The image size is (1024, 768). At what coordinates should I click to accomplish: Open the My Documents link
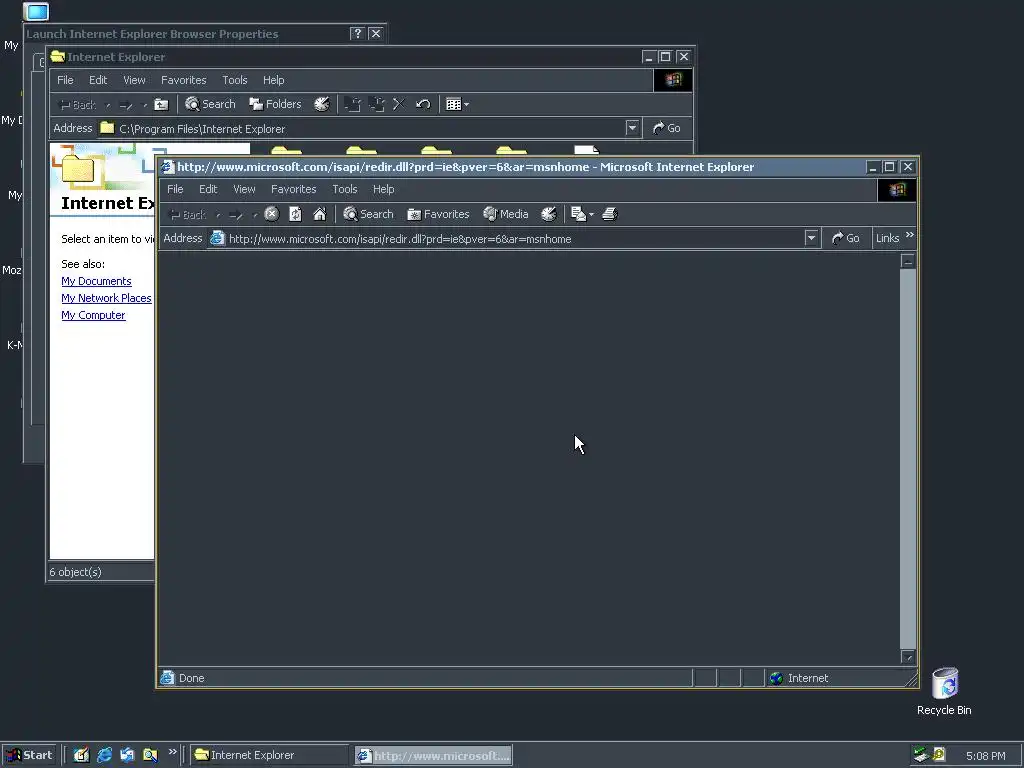(96, 281)
